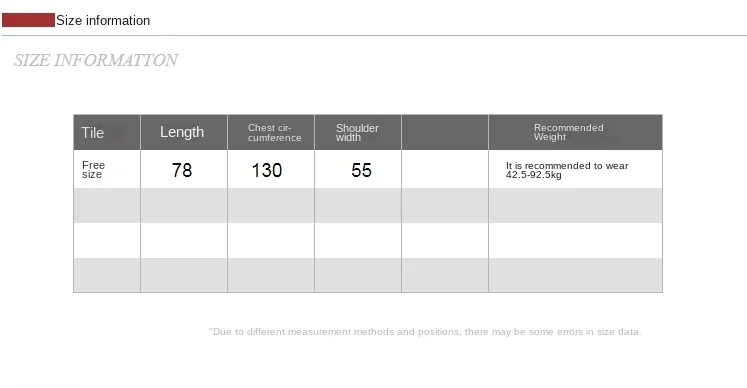Click the empty cell below Free size

[x=107, y=205]
